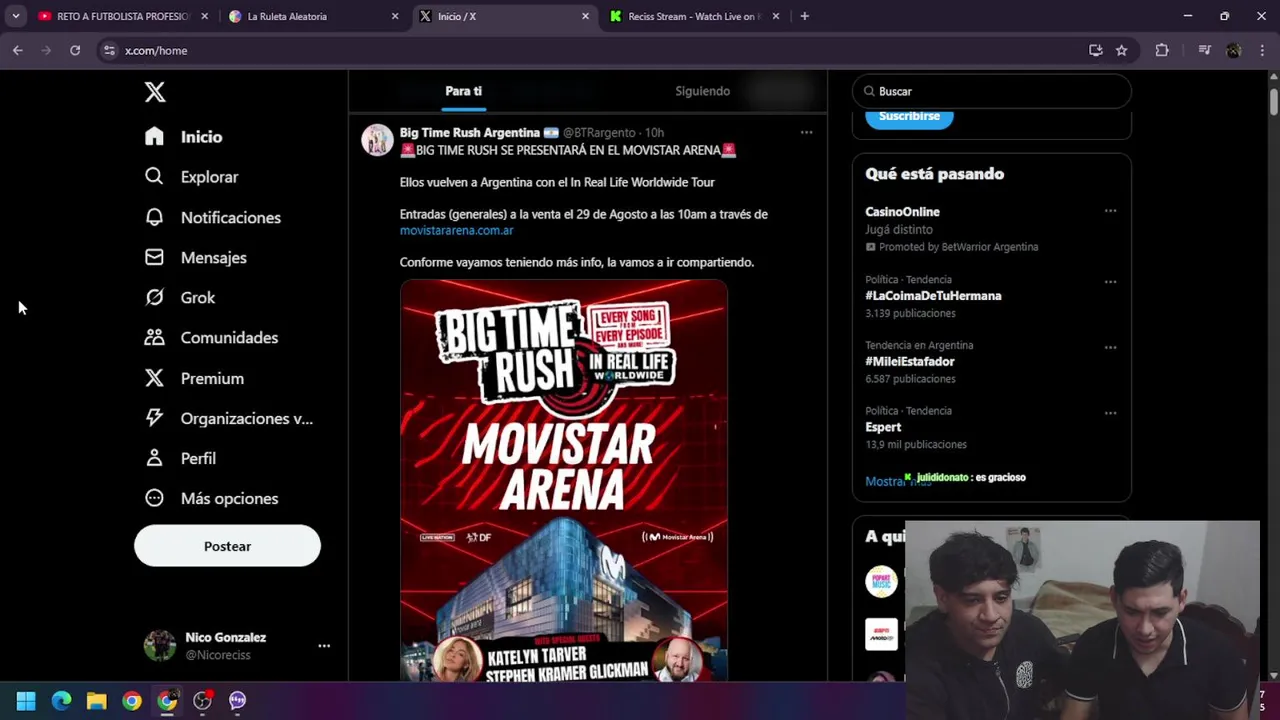Open Mensajes in the sidebar
Viewport: 1280px width, 720px height.
click(x=195, y=257)
